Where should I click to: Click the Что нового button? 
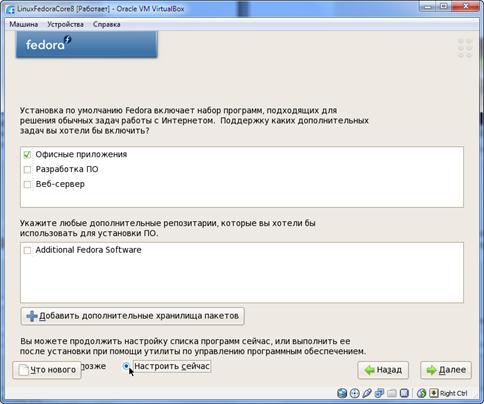(47, 370)
